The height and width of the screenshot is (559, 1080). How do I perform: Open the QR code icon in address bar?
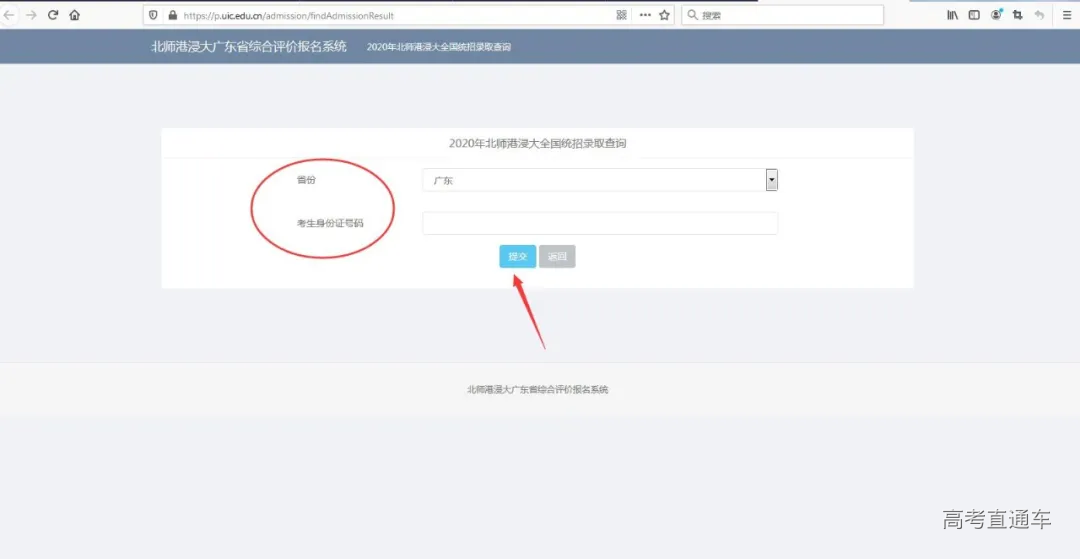[x=621, y=15]
